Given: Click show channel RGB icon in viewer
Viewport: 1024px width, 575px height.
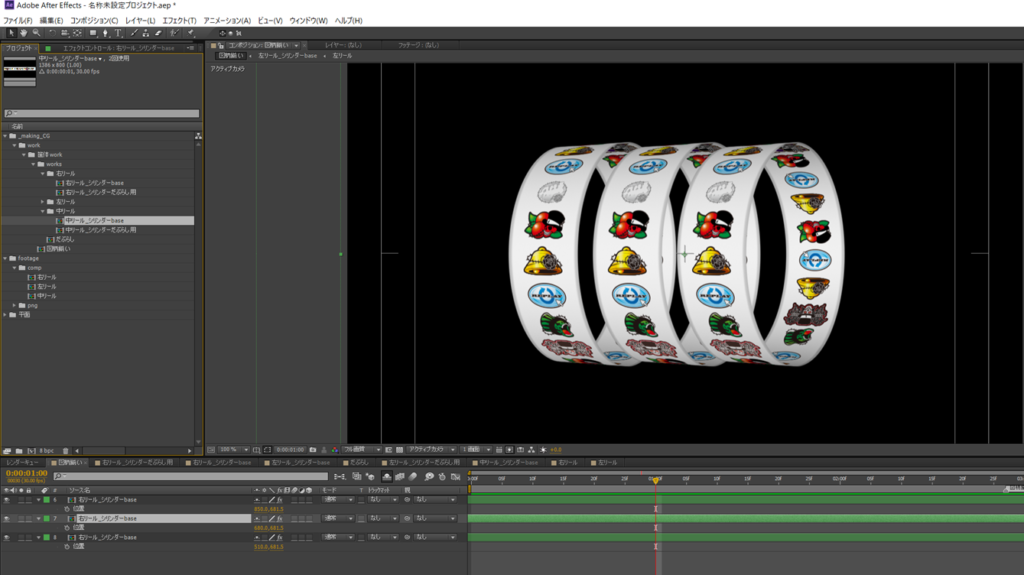Looking at the screenshot, I should click(x=335, y=450).
